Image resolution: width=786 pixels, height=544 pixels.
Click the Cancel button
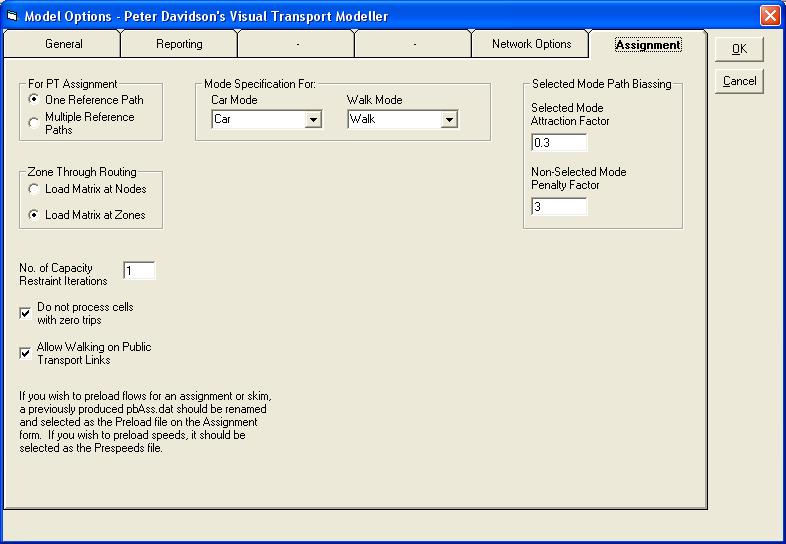point(739,81)
